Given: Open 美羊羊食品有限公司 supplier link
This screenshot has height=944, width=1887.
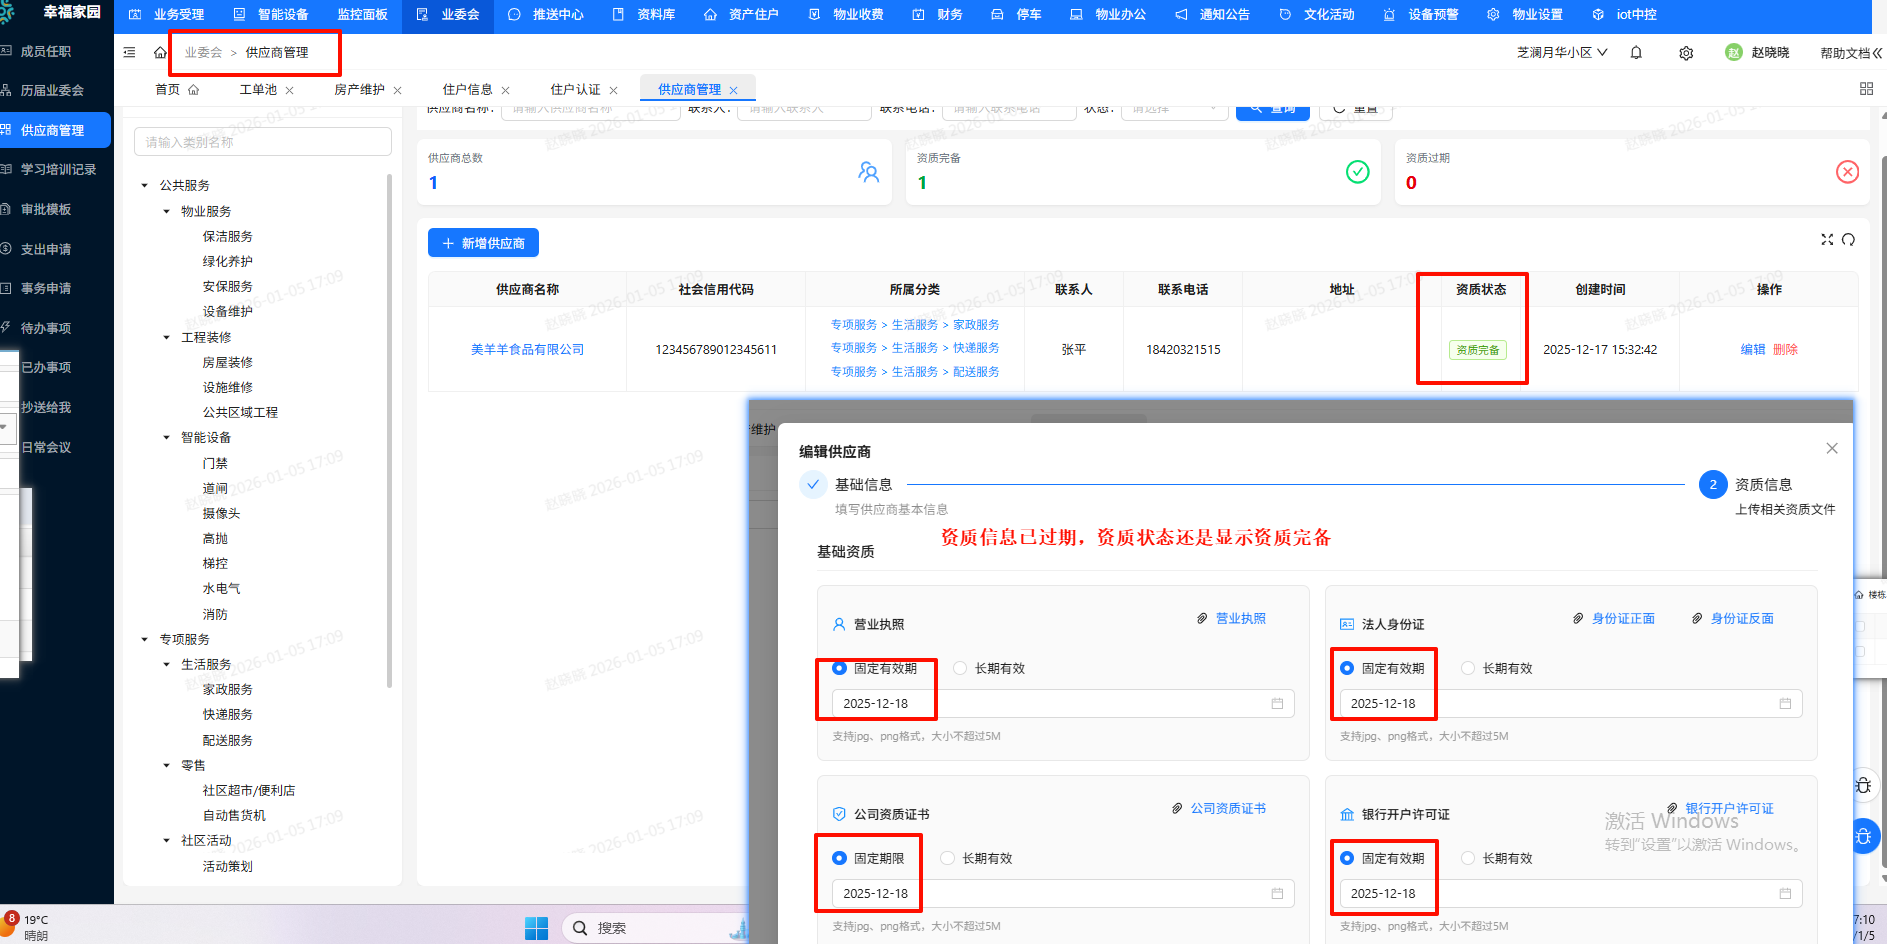Looking at the screenshot, I should point(527,350).
